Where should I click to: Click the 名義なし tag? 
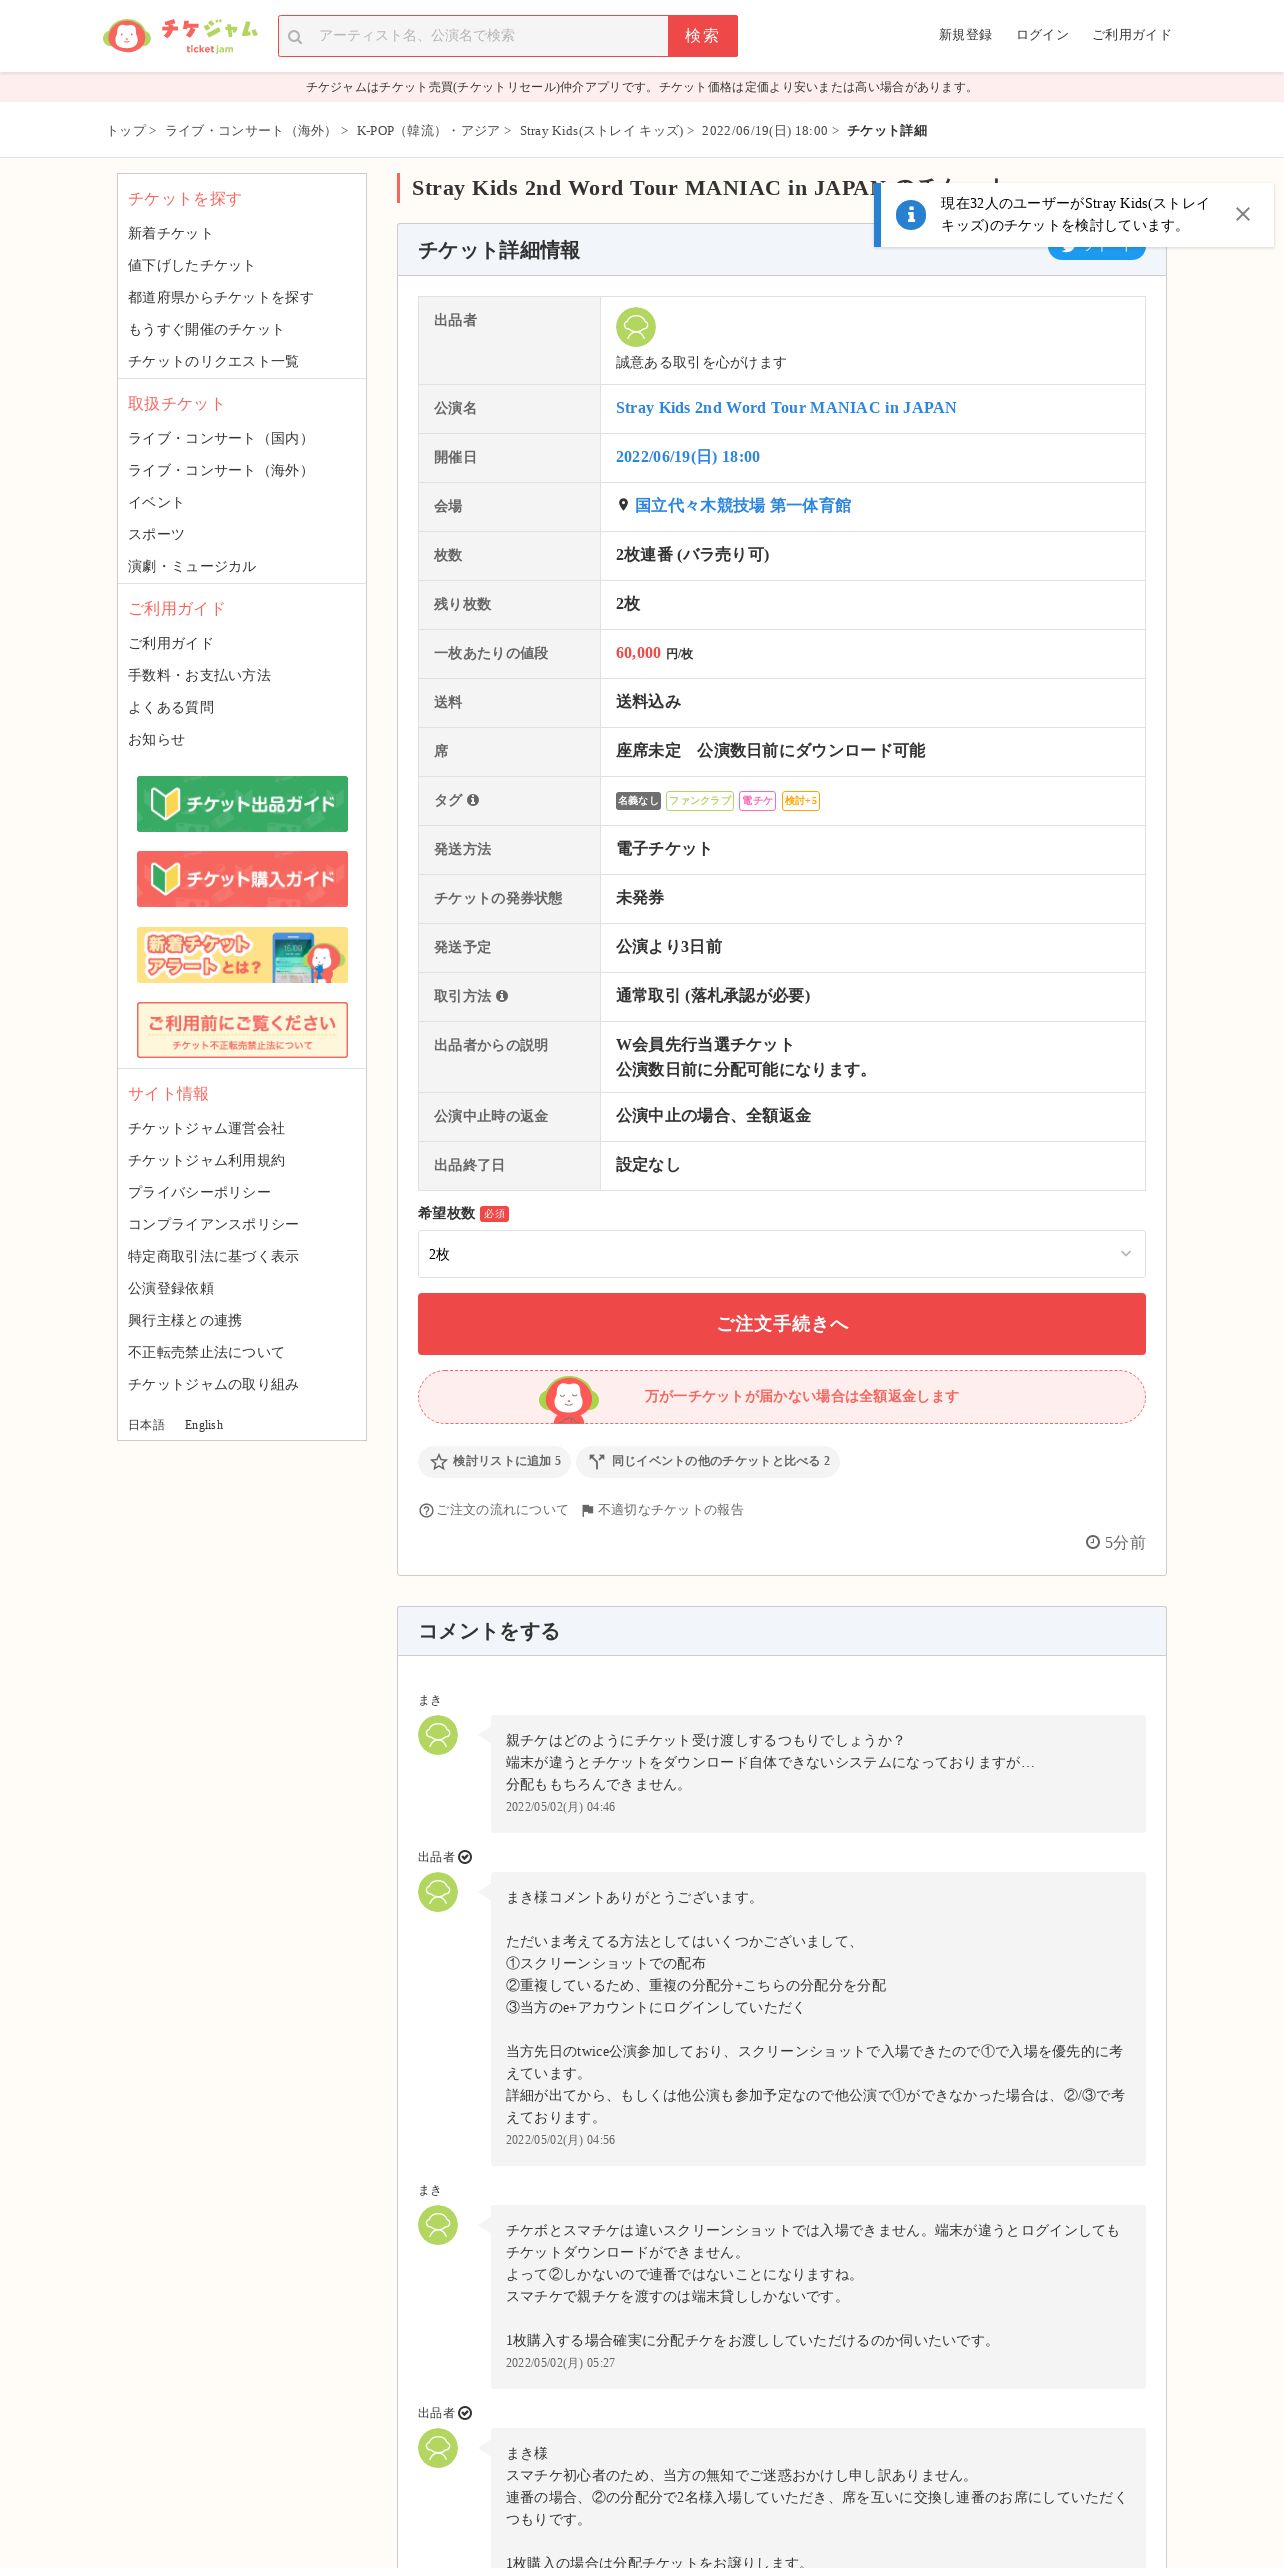click(638, 801)
